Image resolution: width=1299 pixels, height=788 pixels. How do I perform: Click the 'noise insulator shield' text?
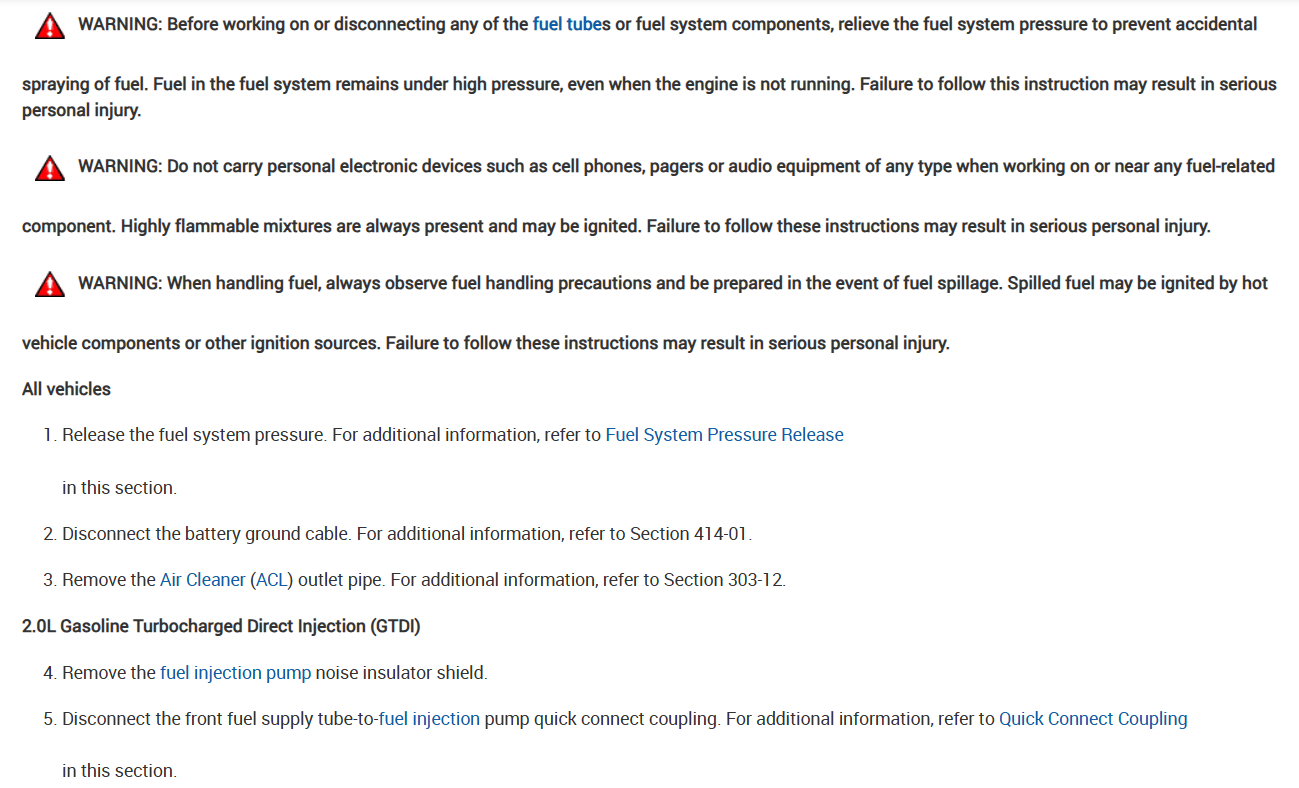click(x=401, y=673)
